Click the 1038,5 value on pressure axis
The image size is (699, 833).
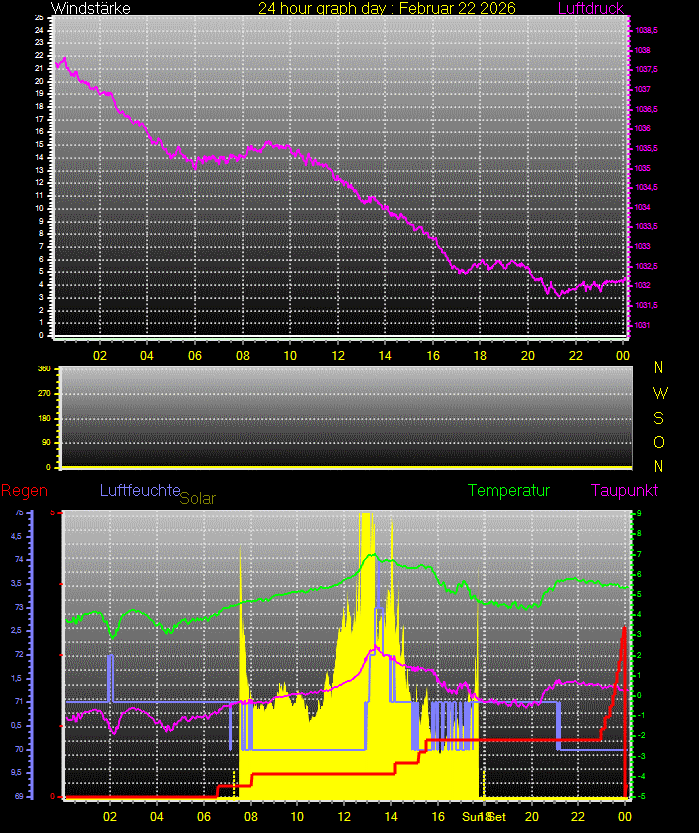click(x=646, y=30)
